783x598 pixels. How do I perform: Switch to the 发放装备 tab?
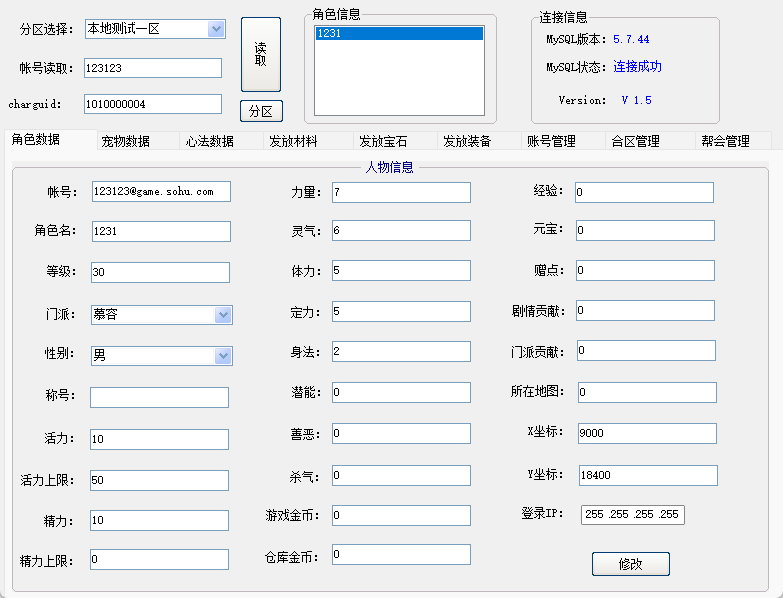467,142
